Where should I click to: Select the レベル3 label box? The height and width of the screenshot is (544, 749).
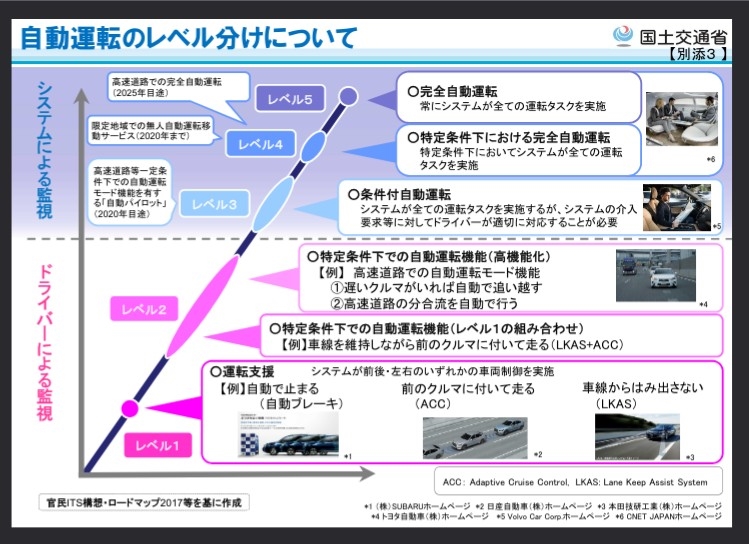coord(214,204)
